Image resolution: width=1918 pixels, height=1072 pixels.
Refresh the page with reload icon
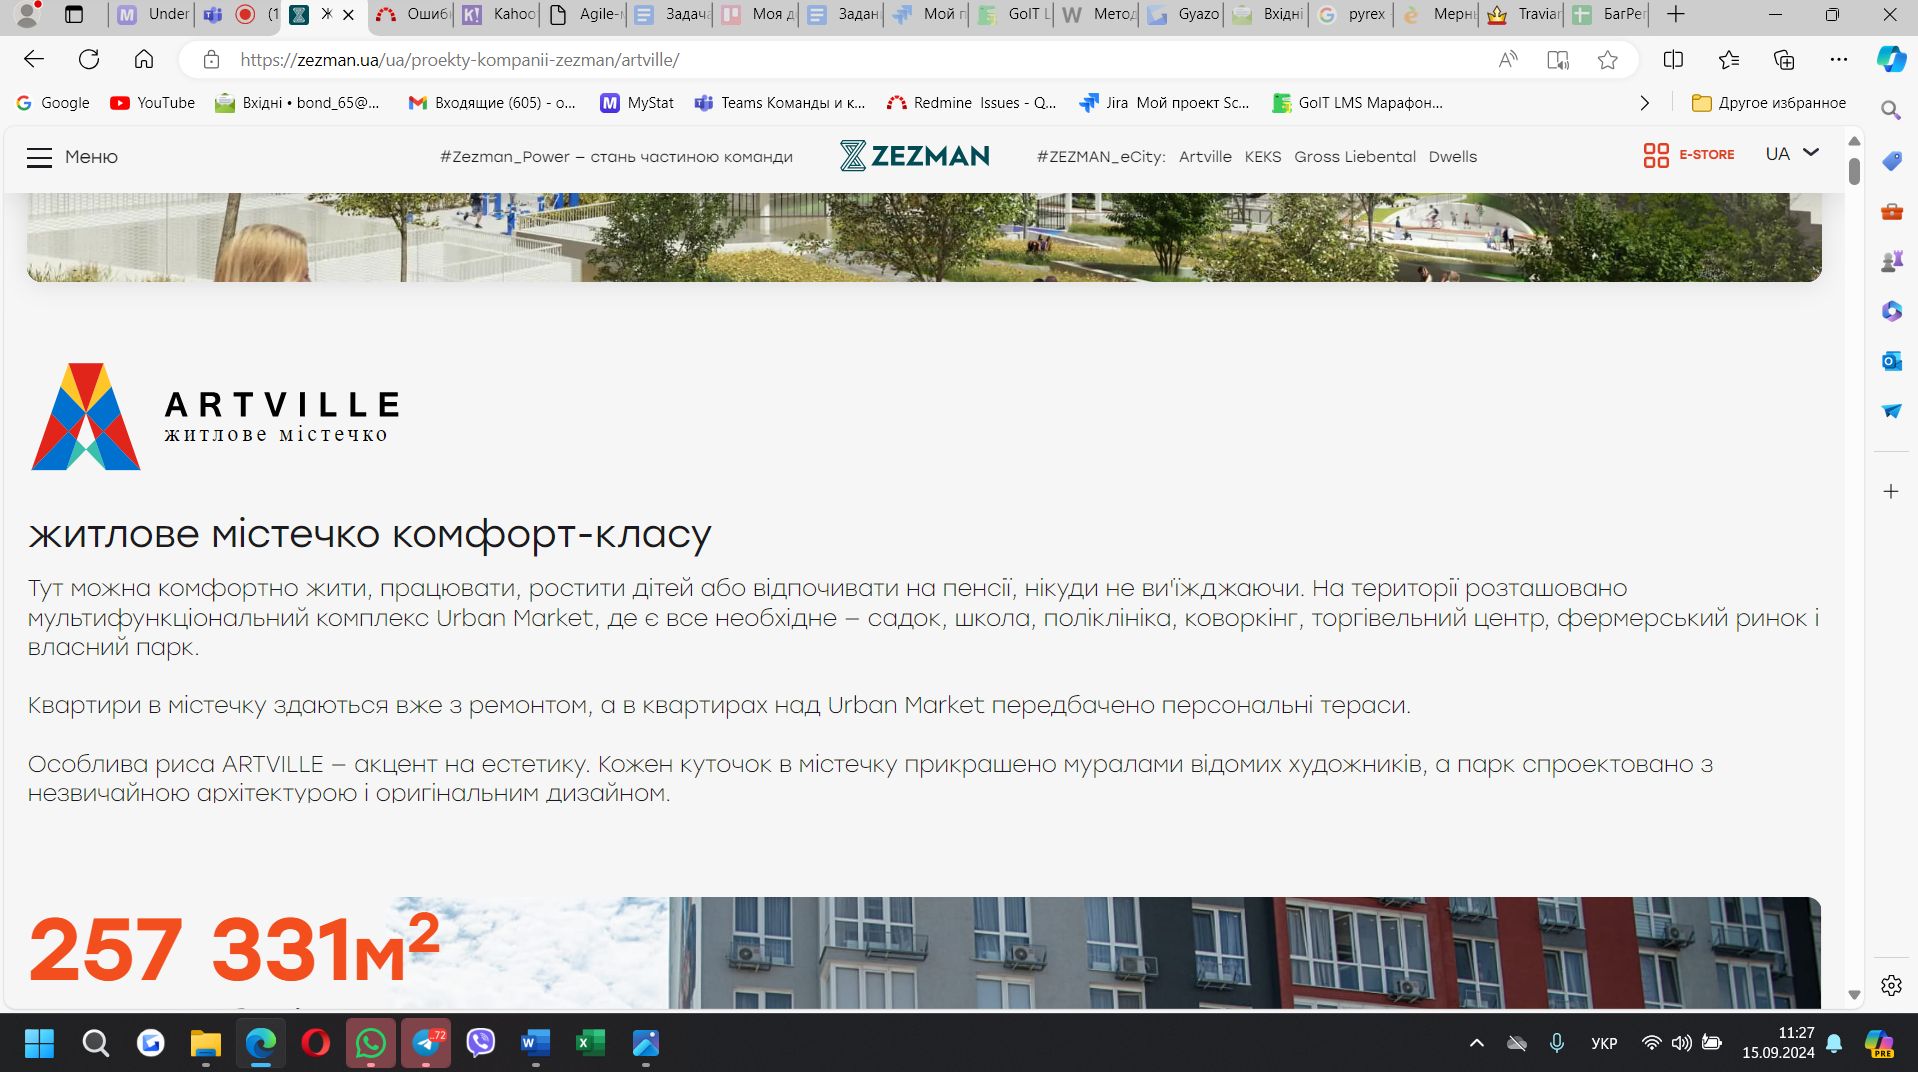(89, 60)
